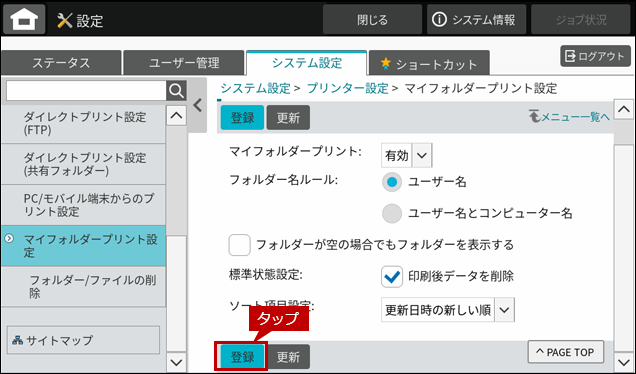Viewport: 636px width, 374px height.
Task: Open the ショートカット tab
Action: [x=429, y=63]
